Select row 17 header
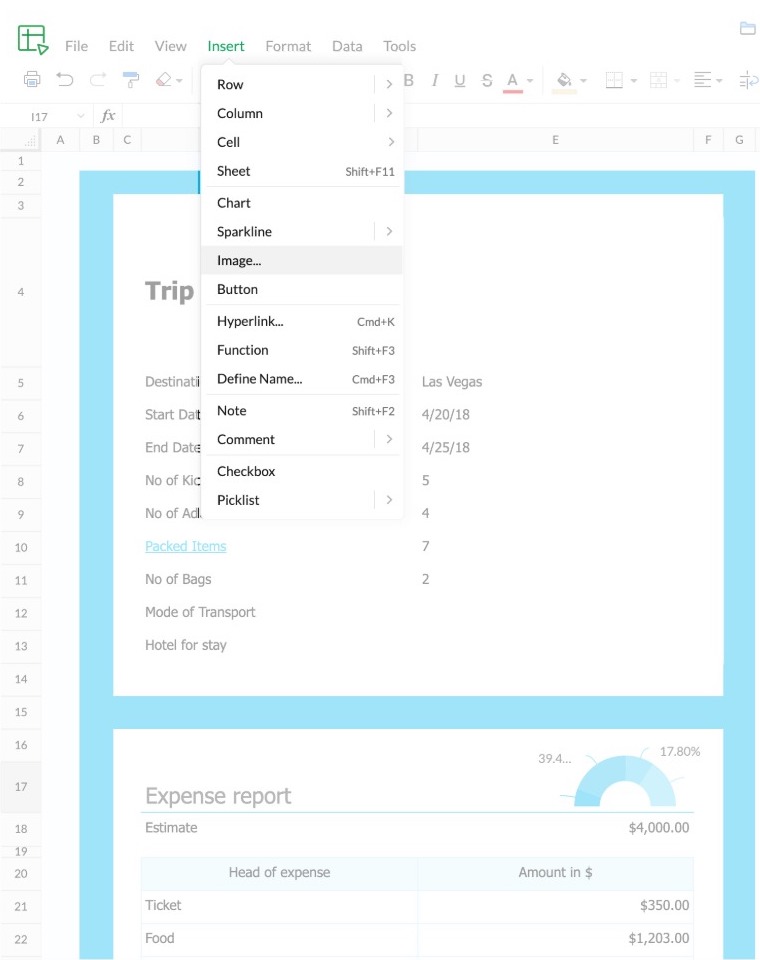The width and height of the screenshot is (760, 960). click(21, 787)
